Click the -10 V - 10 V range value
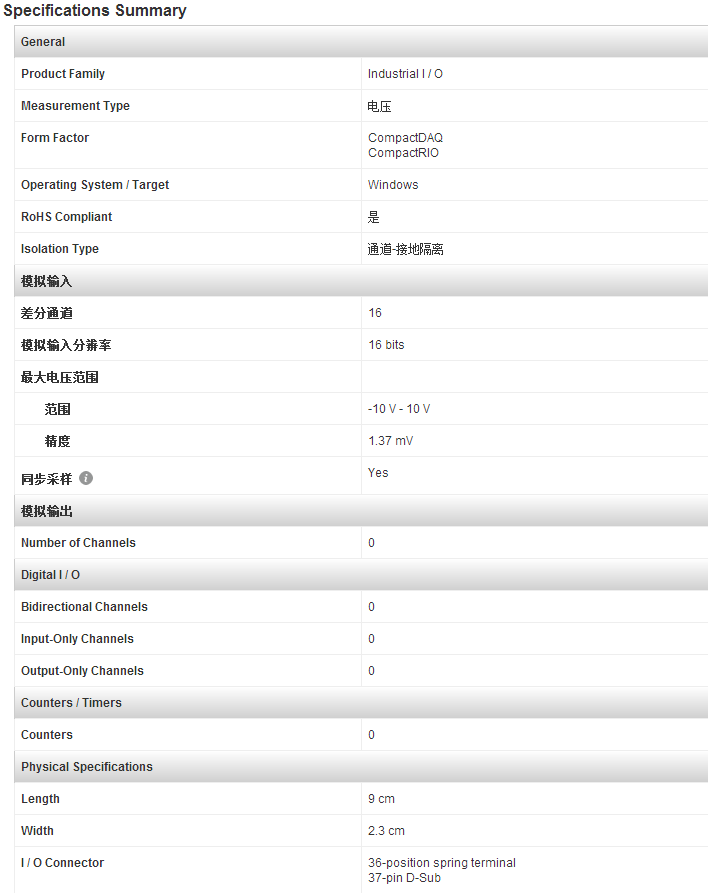This screenshot has height=893, width=708. (x=399, y=409)
